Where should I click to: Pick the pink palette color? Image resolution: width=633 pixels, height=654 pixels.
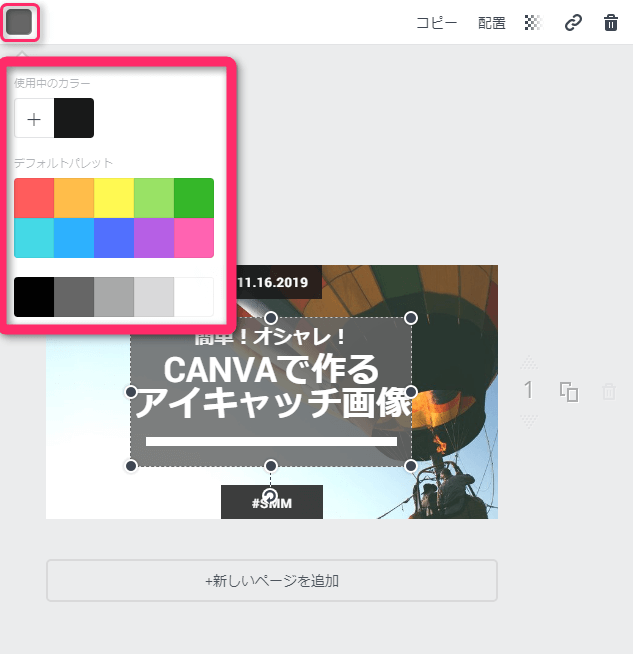[194, 238]
